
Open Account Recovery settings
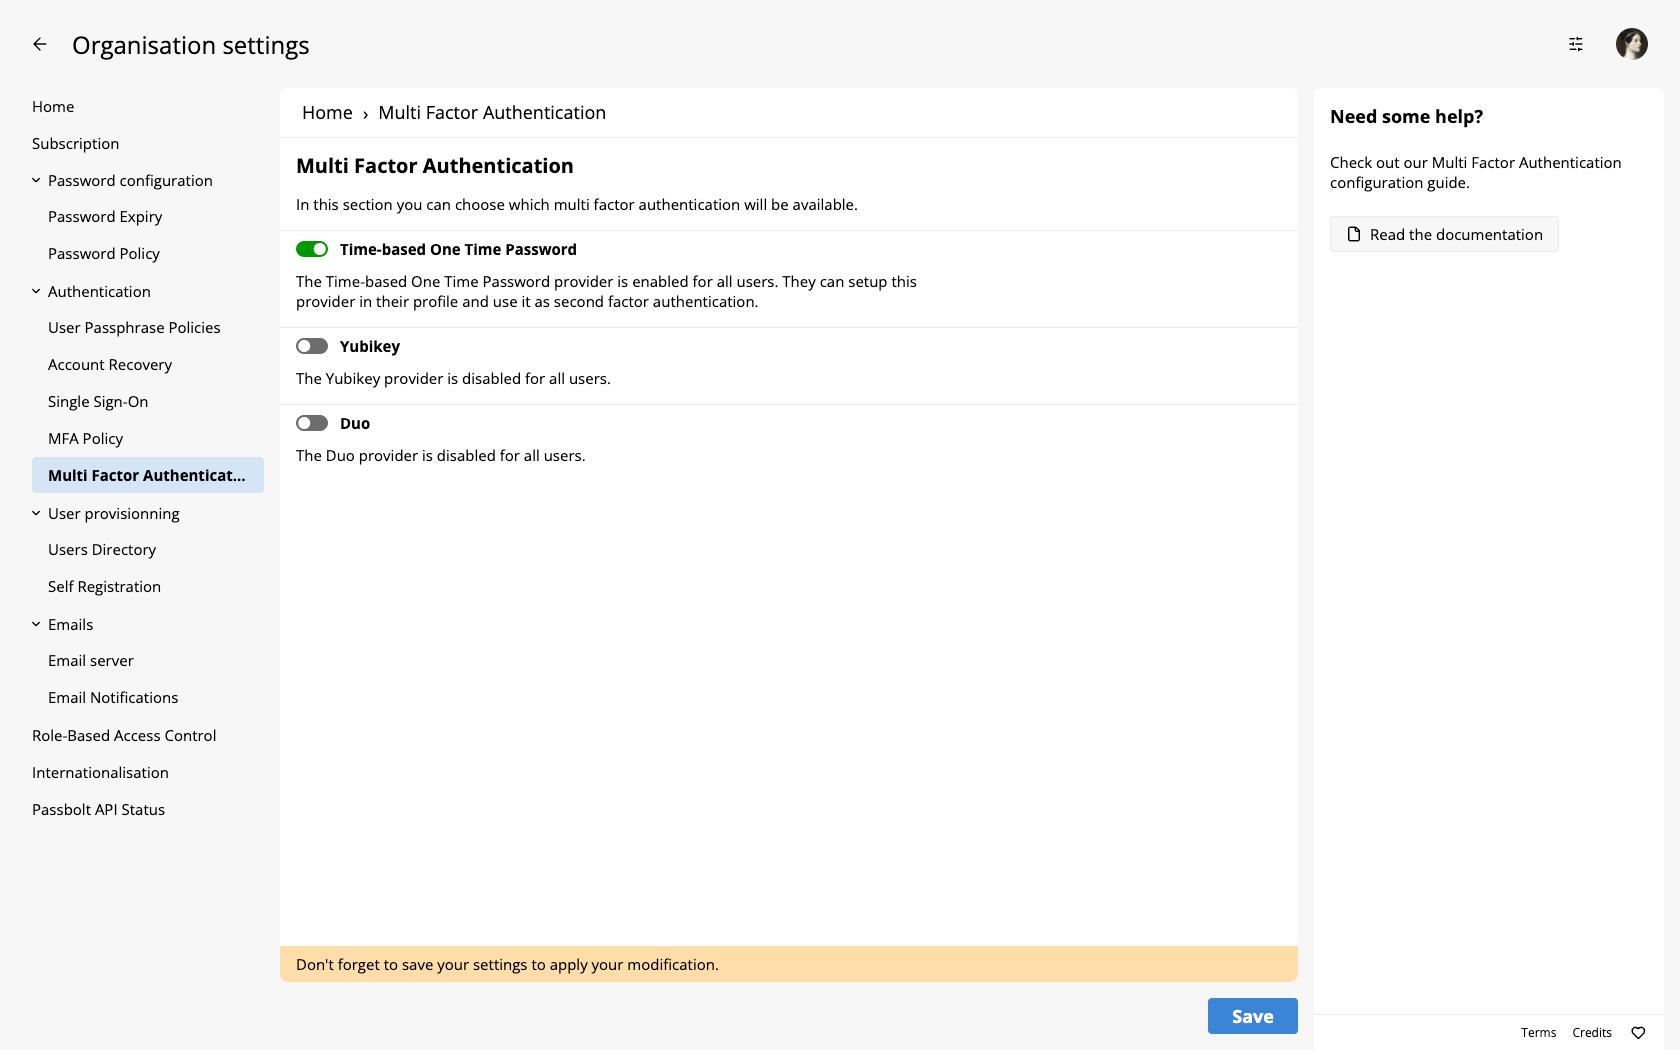coord(110,365)
